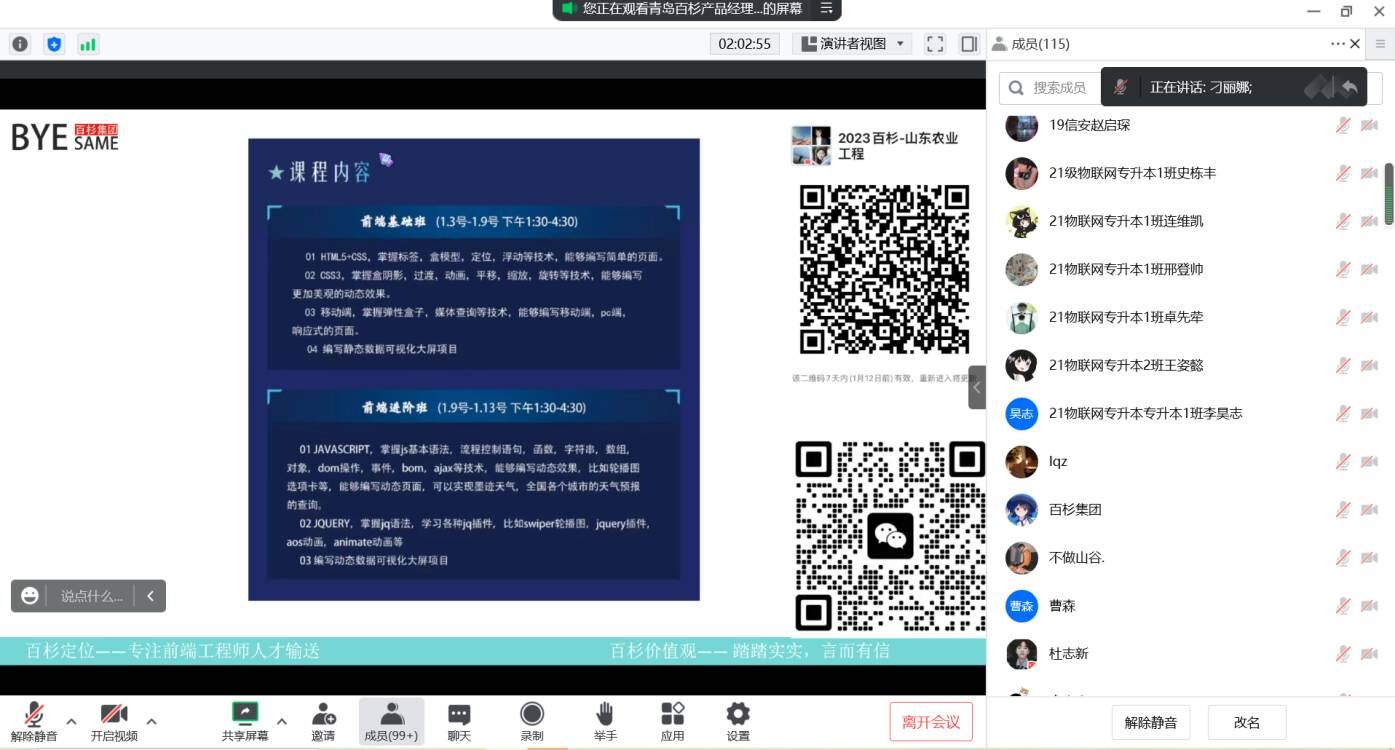This screenshot has height=750, width=1395.
Task: Open the network signal status icon
Action: click(x=88, y=44)
